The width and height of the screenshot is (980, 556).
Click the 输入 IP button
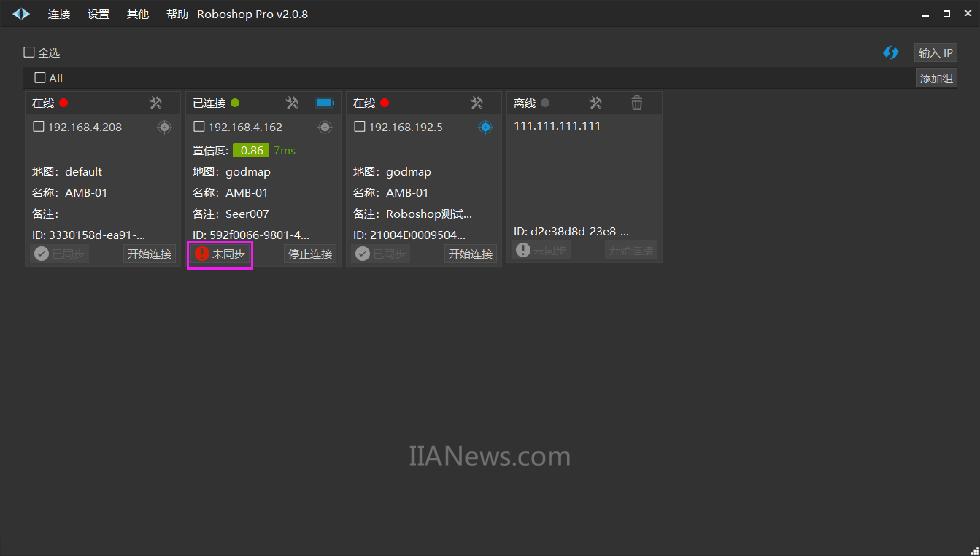pos(935,53)
